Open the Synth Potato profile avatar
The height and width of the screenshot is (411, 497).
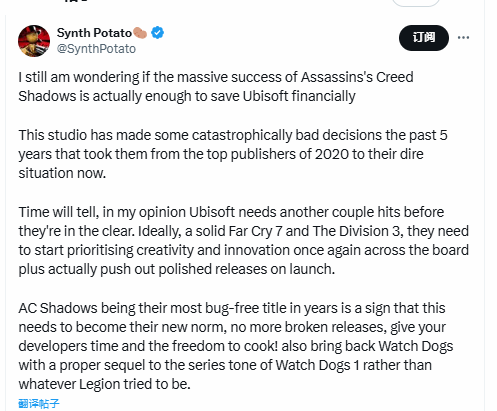click(x=34, y=41)
